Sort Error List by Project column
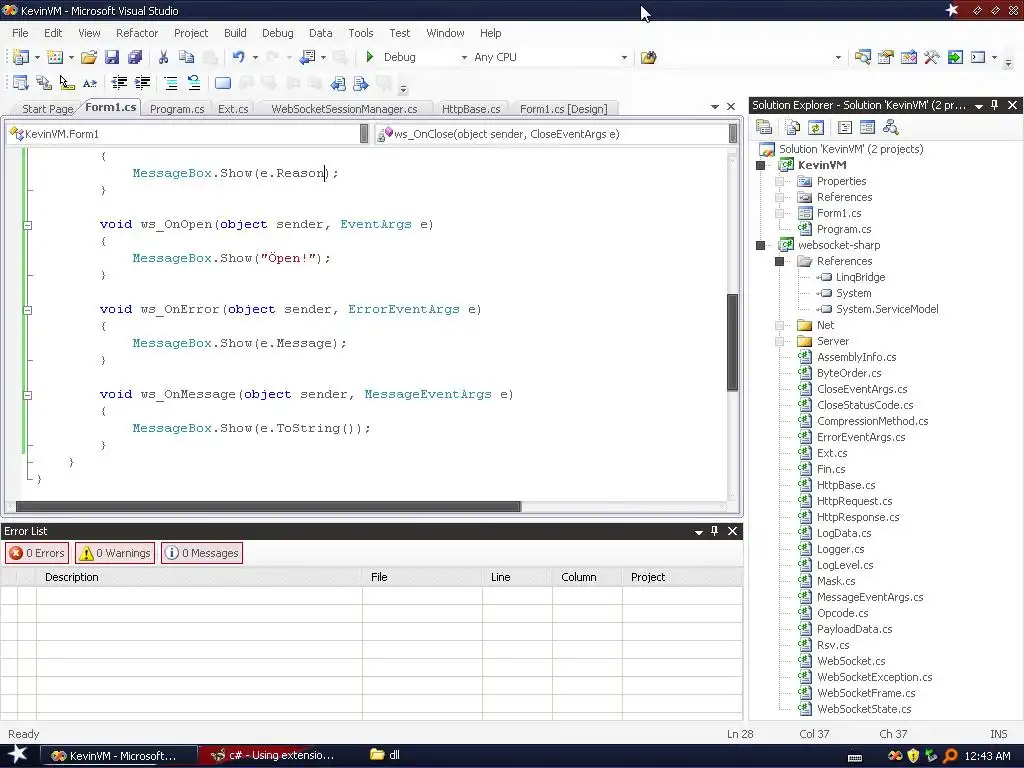This screenshot has width=1024, height=768. (682, 577)
